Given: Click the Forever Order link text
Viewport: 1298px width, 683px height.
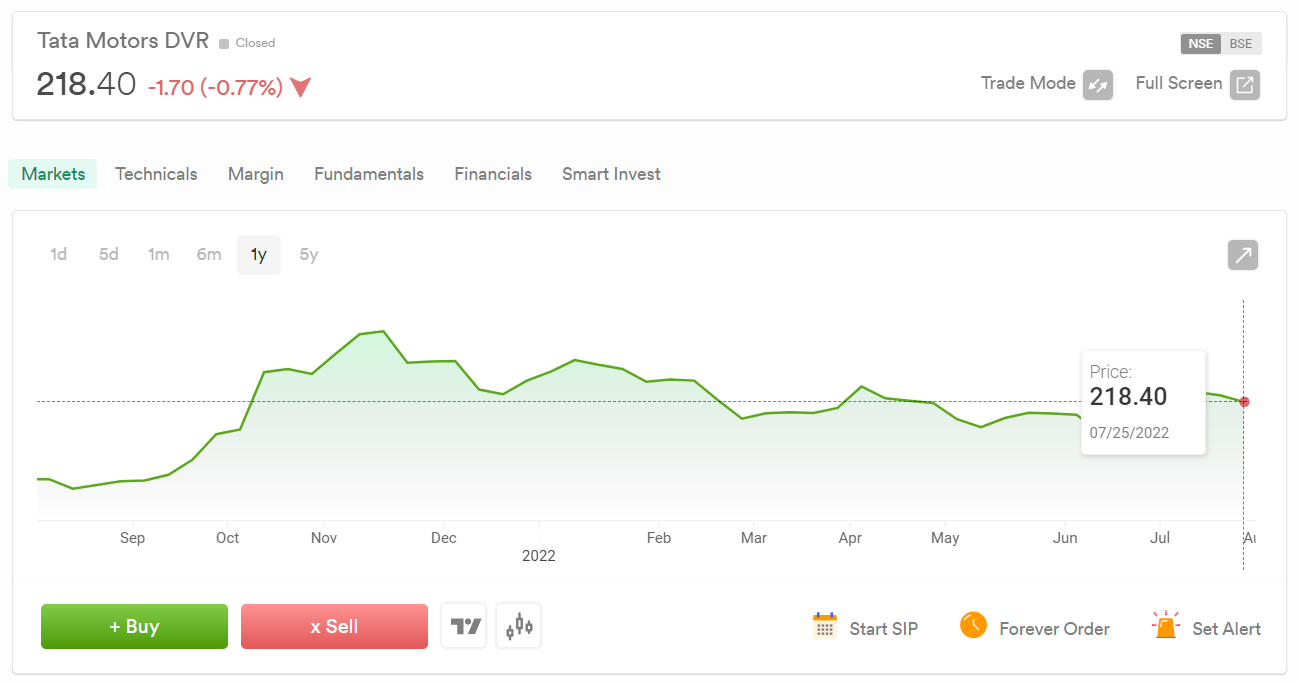Looking at the screenshot, I should [1054, 629].
